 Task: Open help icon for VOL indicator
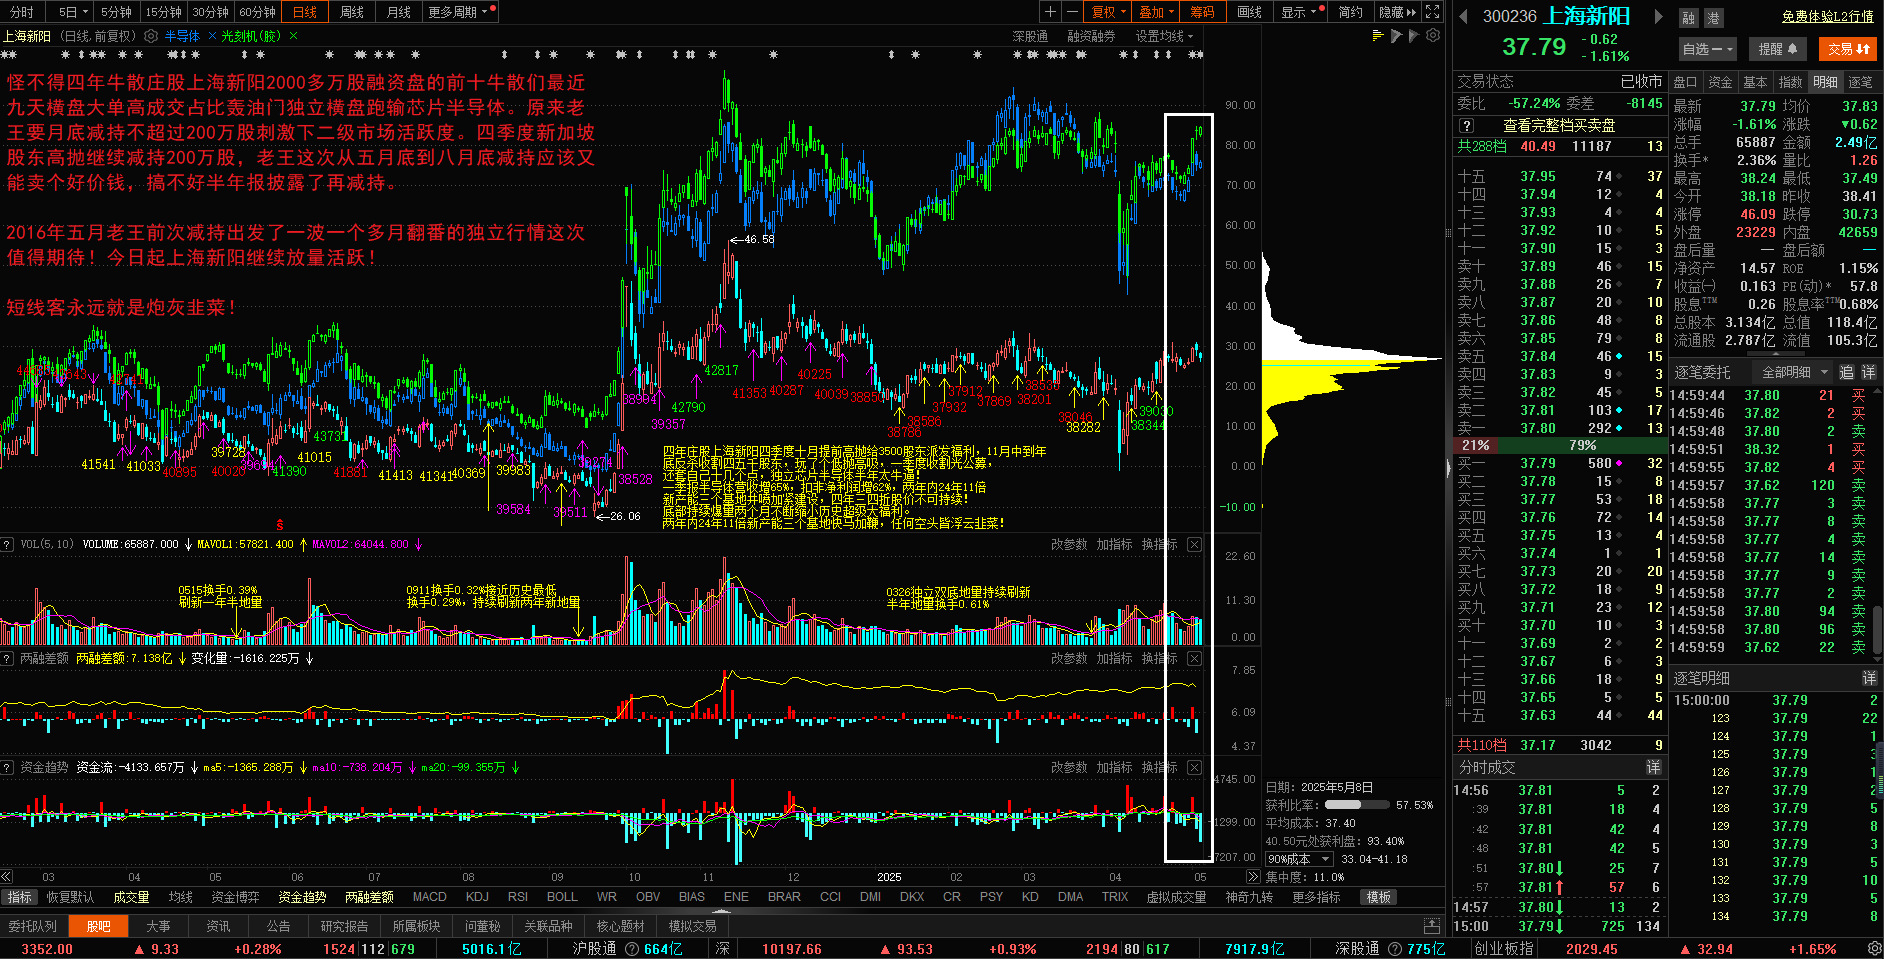(7, 544)
